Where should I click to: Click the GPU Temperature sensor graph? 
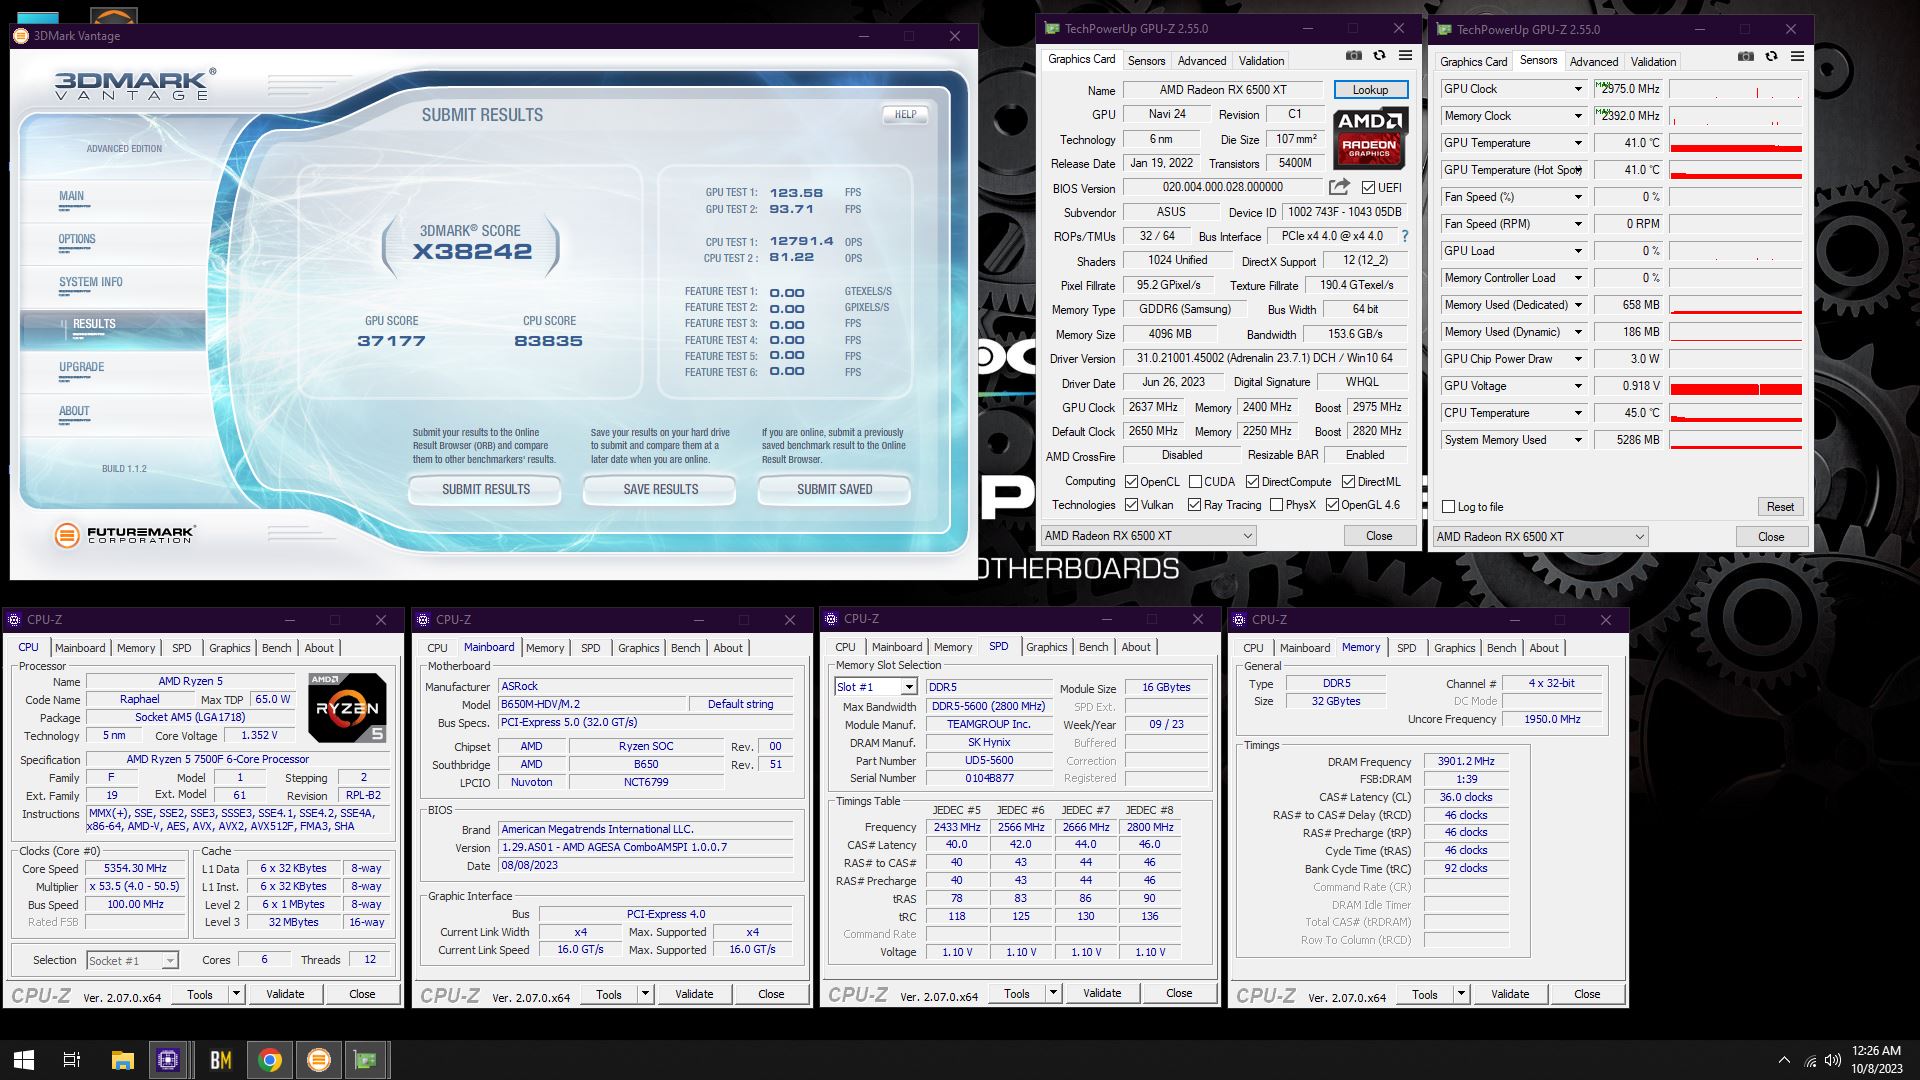[x=1736, y=143]
